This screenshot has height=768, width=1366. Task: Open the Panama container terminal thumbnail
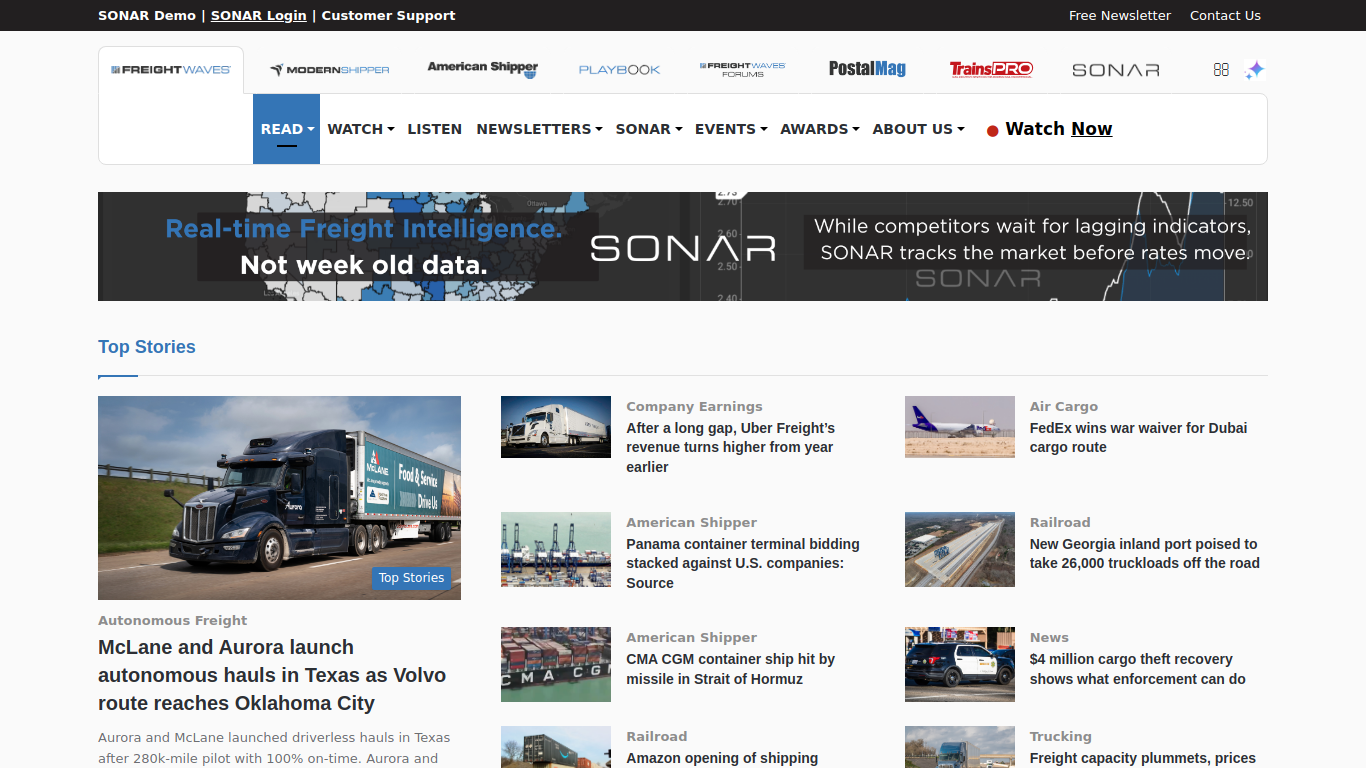(556, 549)
